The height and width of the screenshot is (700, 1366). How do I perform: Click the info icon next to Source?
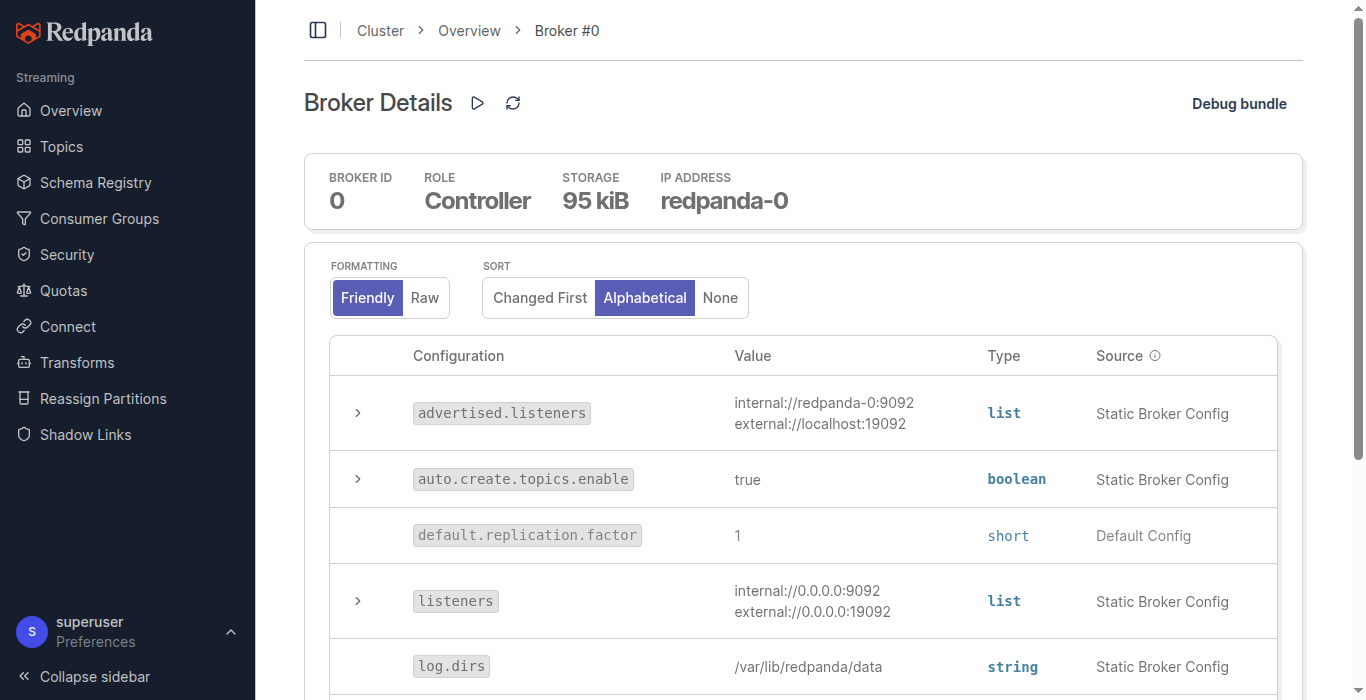[1155, 356]
